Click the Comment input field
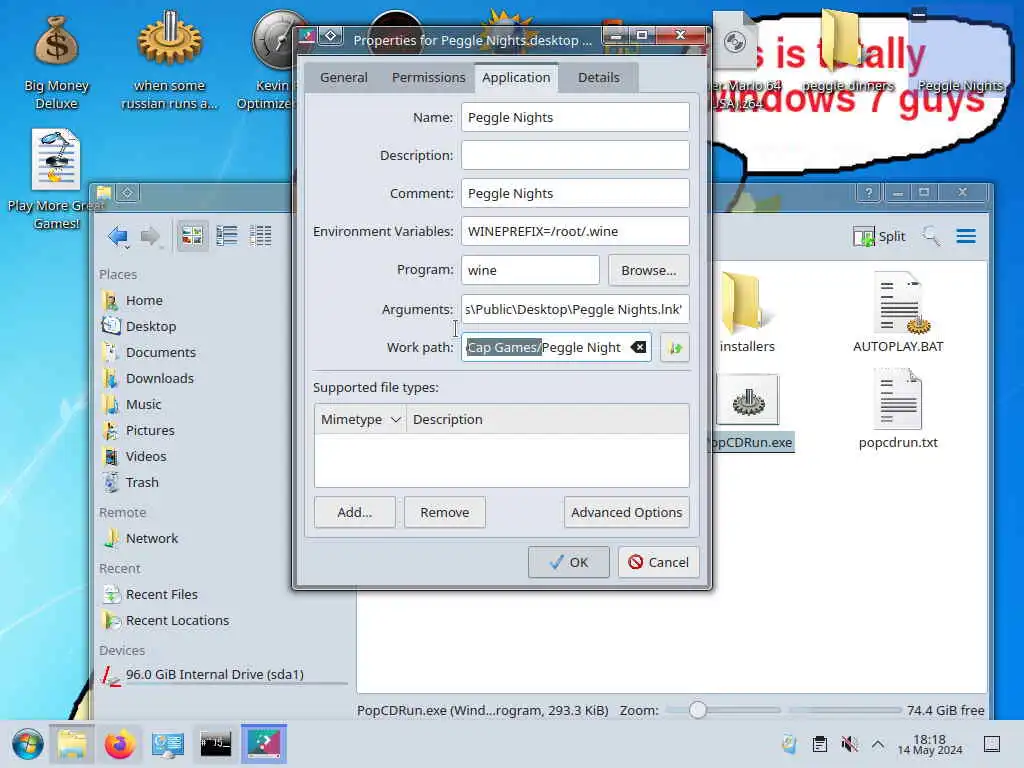Viewport: 1024px width, 768px height. coord(575,193)
